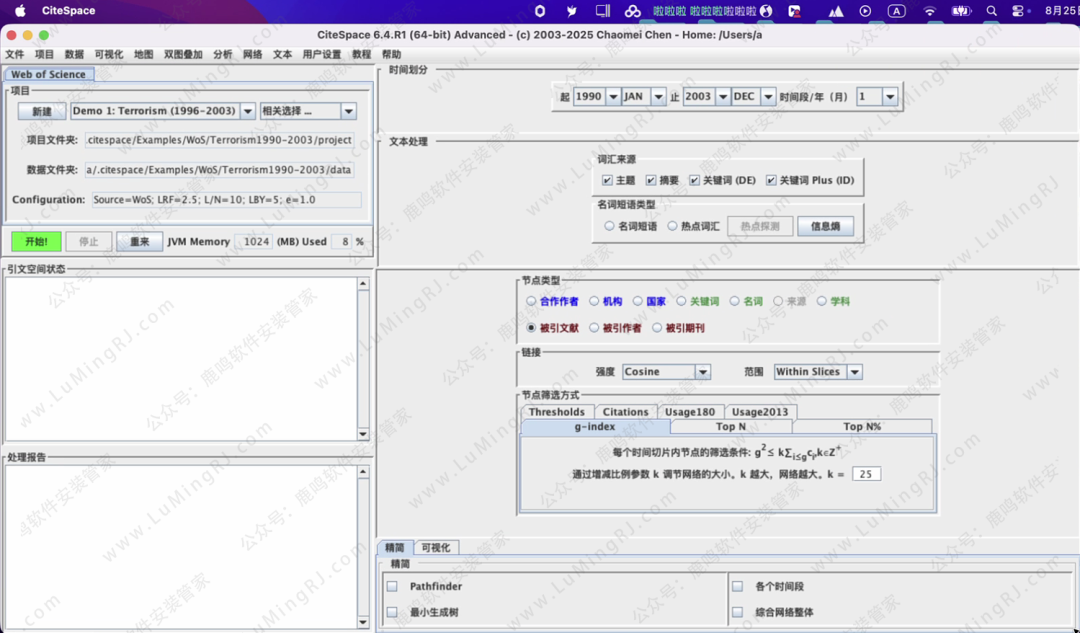The width and height of the screenshot is (1080, 633).
Task: Open the Cosine strength dropdown
Action: (x=703, y=372)
